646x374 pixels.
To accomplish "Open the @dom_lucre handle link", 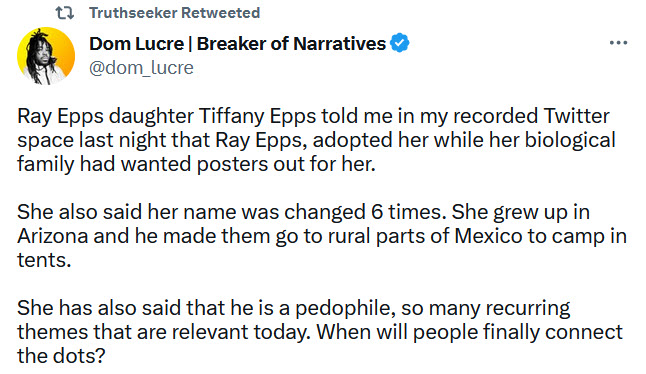I will pyautogui.click(x=141, y=68).
